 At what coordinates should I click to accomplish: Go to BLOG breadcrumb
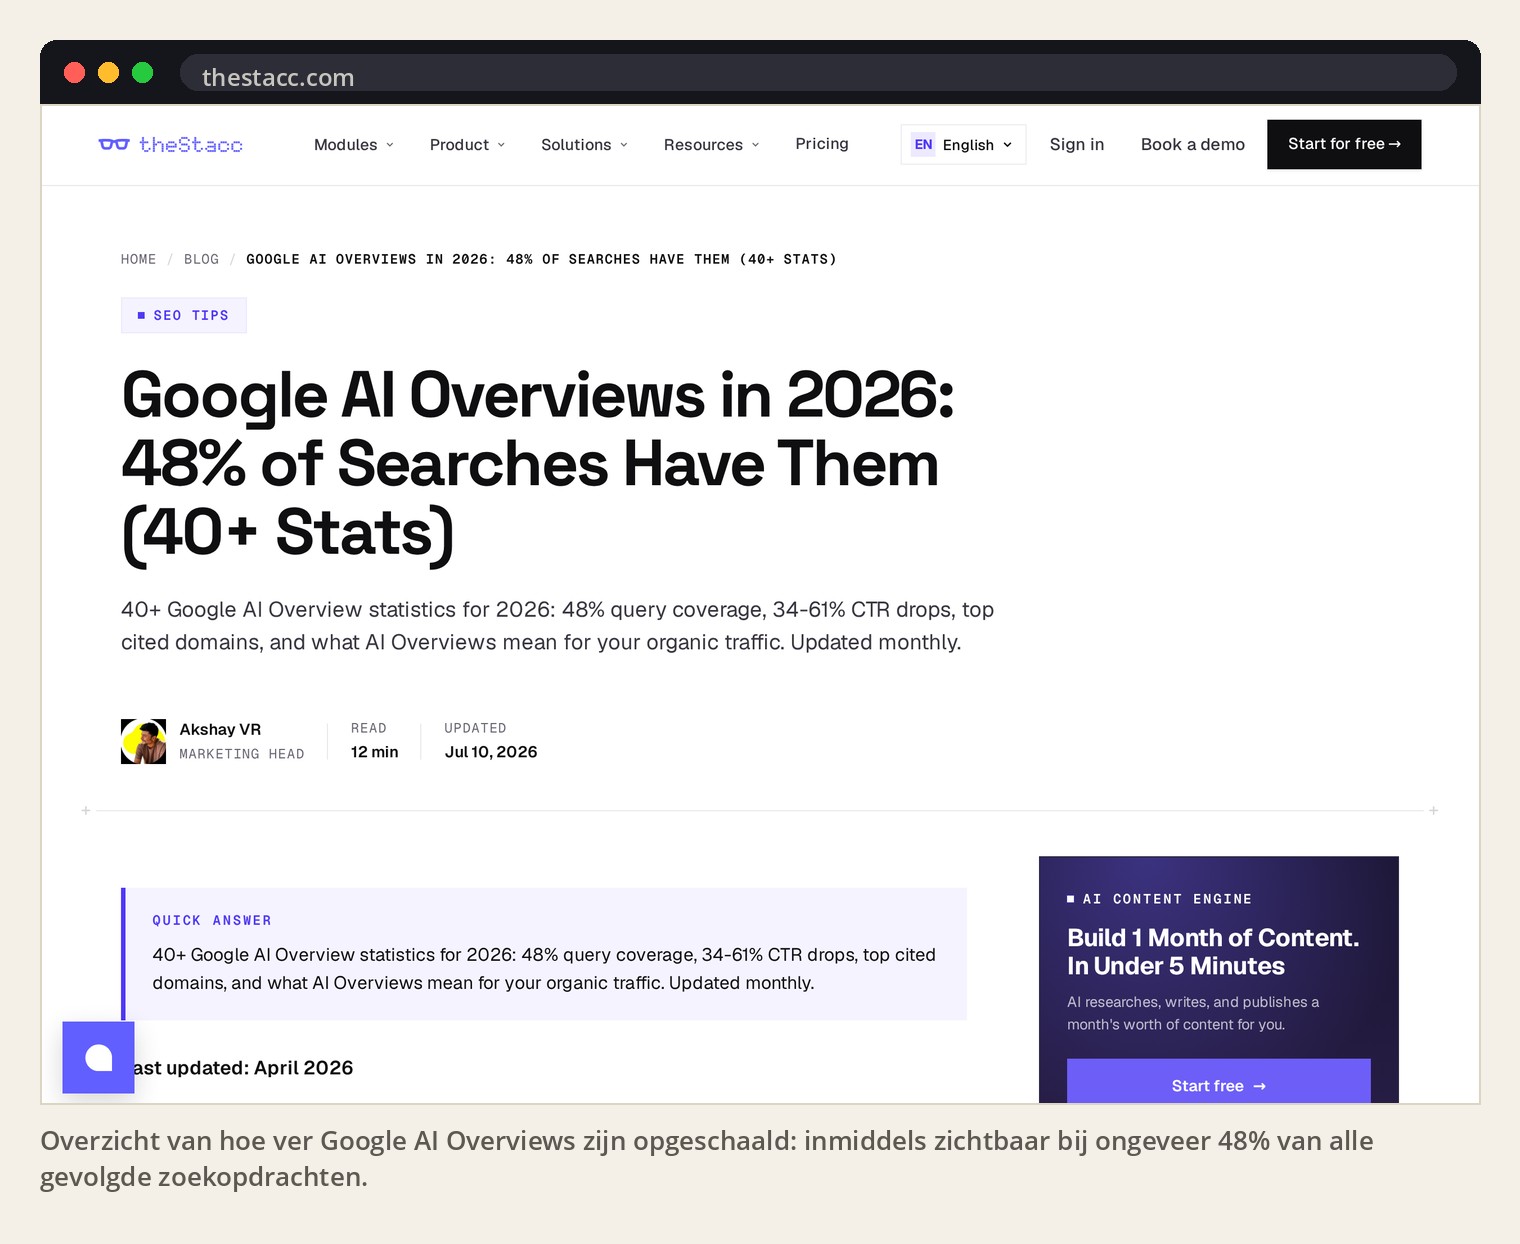[201, 259]
